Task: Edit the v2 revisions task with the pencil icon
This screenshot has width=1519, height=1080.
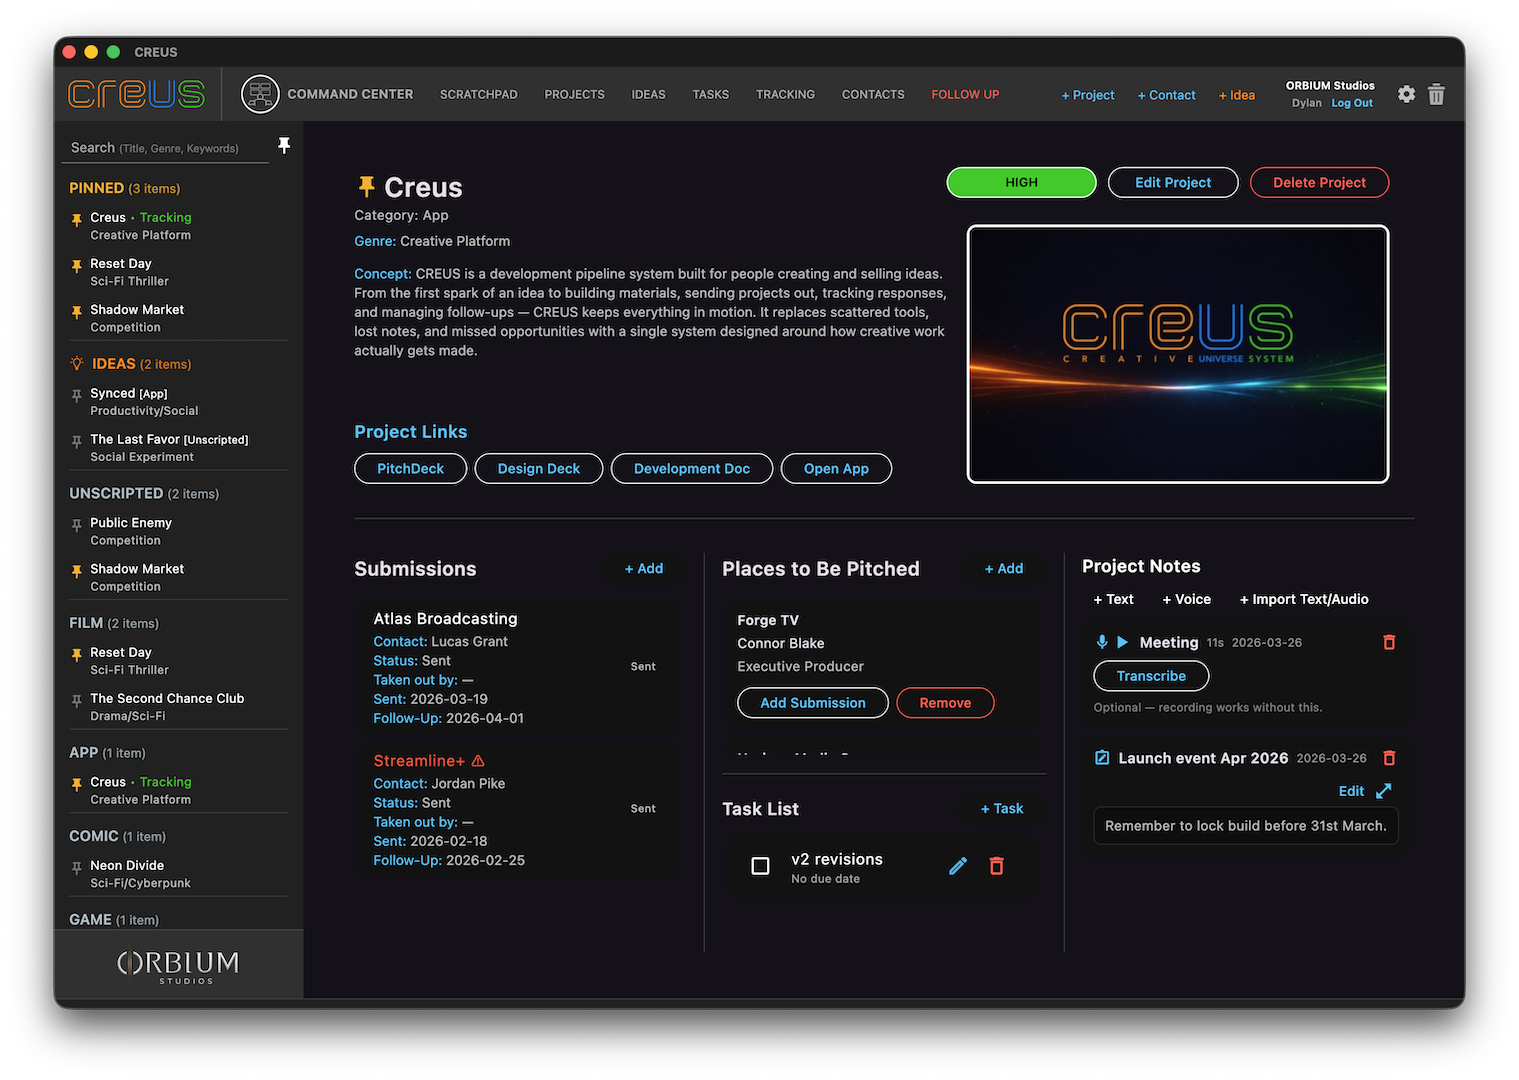Action: 957,865
